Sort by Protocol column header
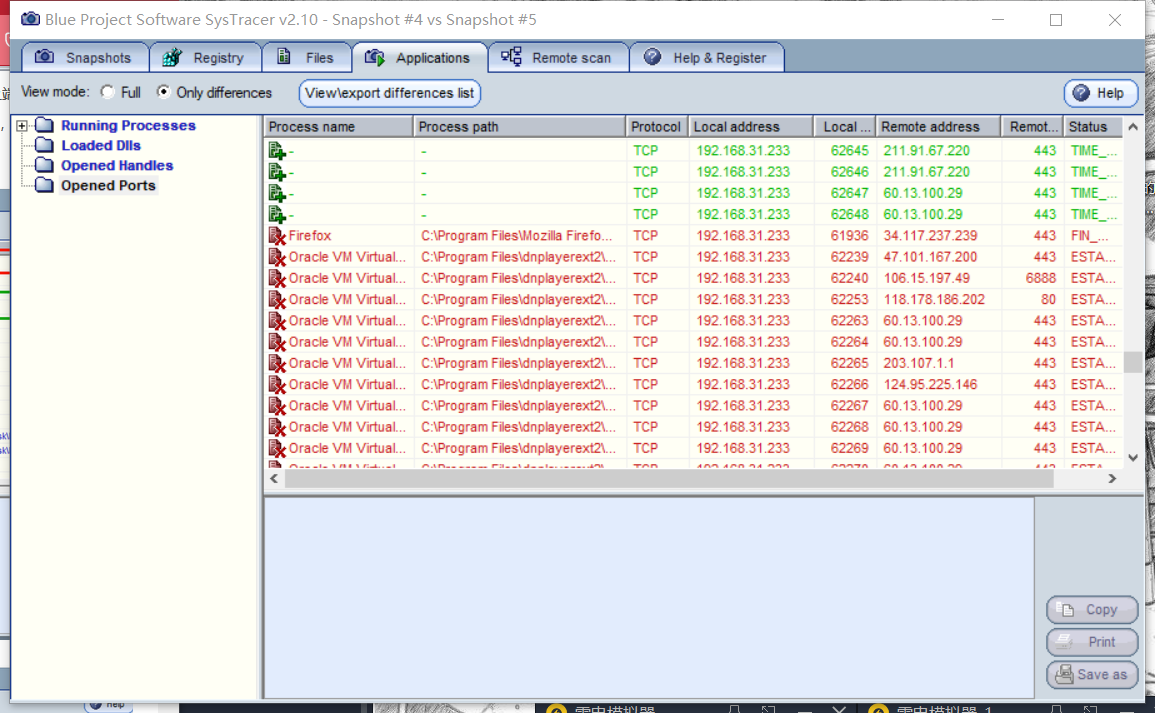1155x713 pixels. click(656, 127)
